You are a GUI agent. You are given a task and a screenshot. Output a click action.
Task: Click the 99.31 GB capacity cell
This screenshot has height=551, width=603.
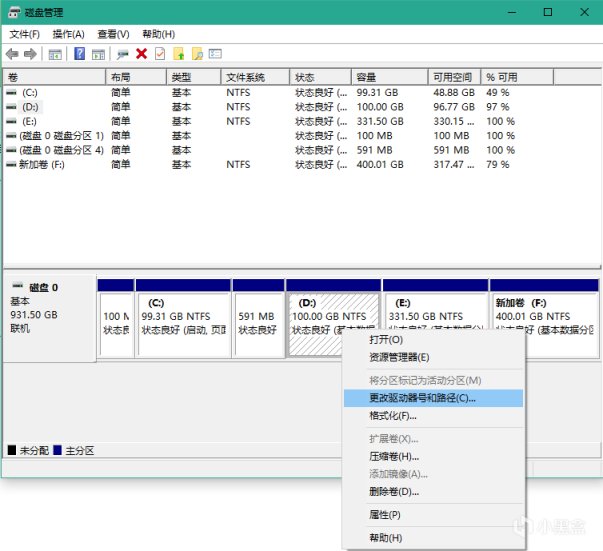point(377,93)
